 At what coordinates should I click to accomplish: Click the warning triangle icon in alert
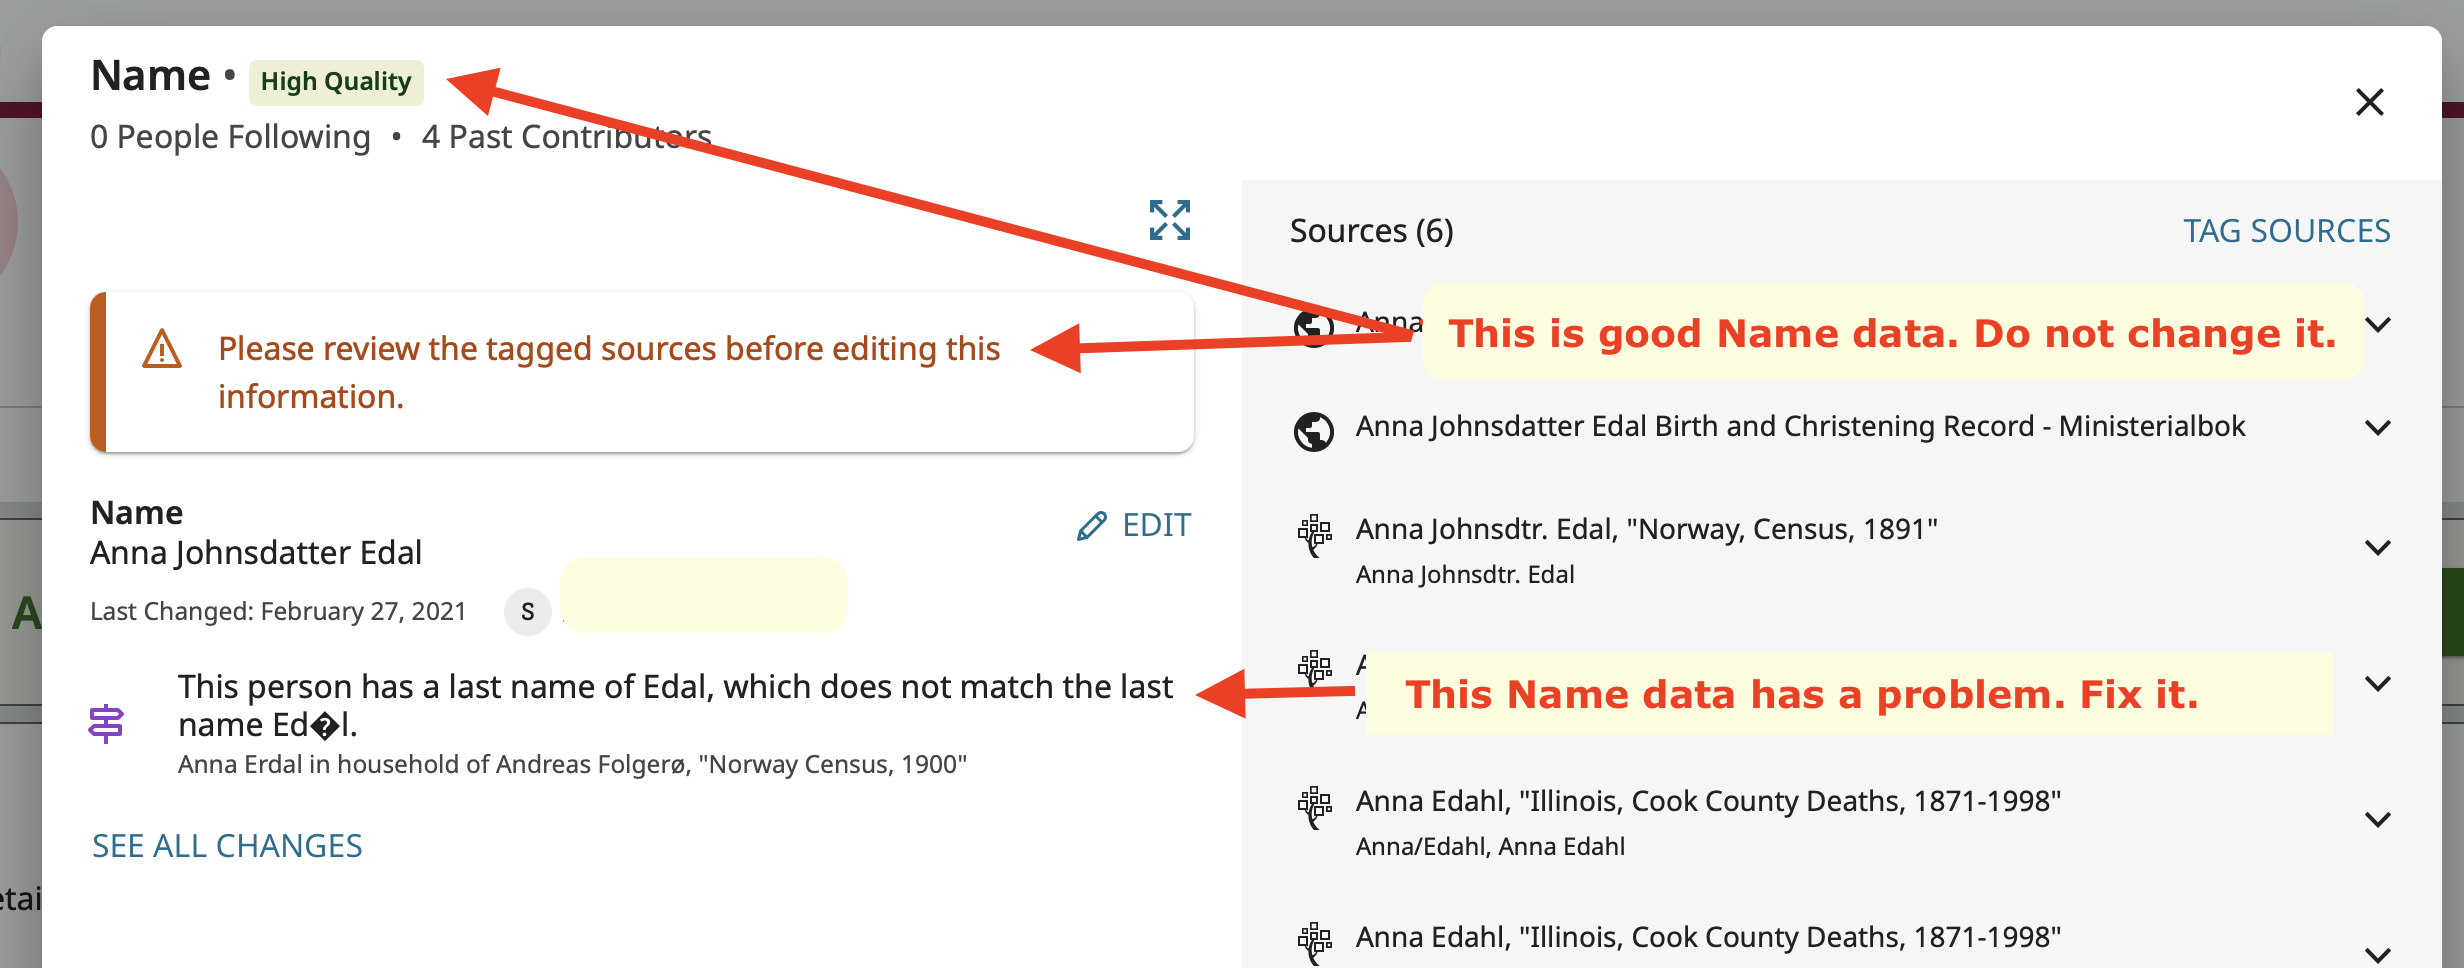click(162, 349)
